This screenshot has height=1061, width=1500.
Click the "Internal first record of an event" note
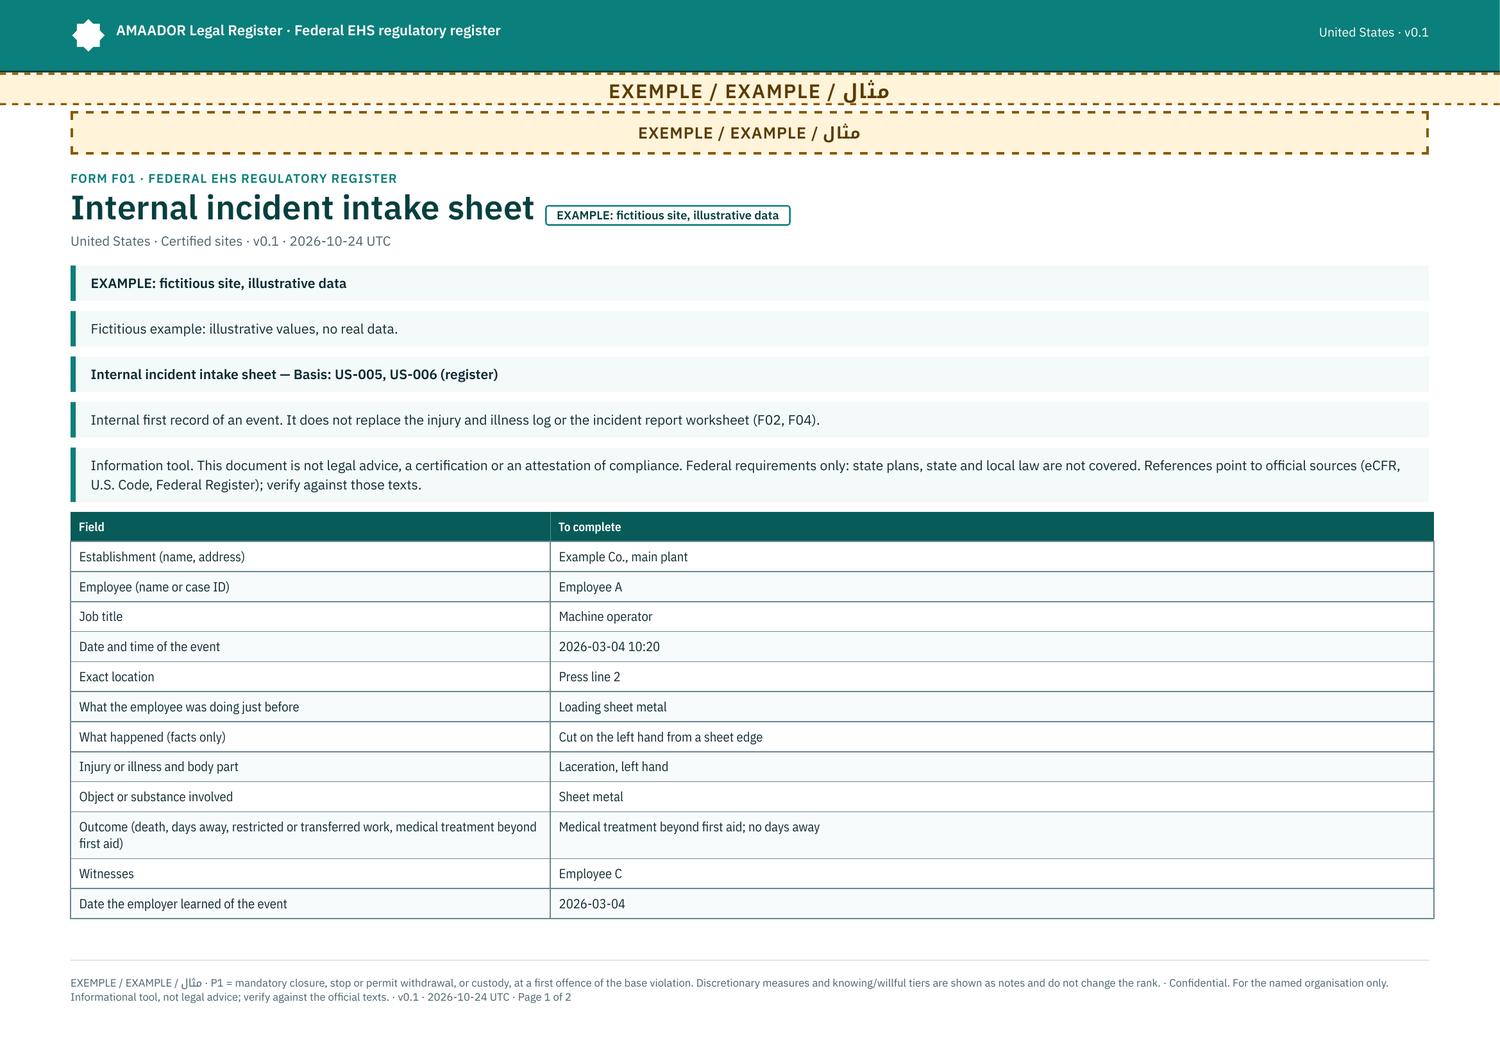pyautogui.click(x=750, y=420)
